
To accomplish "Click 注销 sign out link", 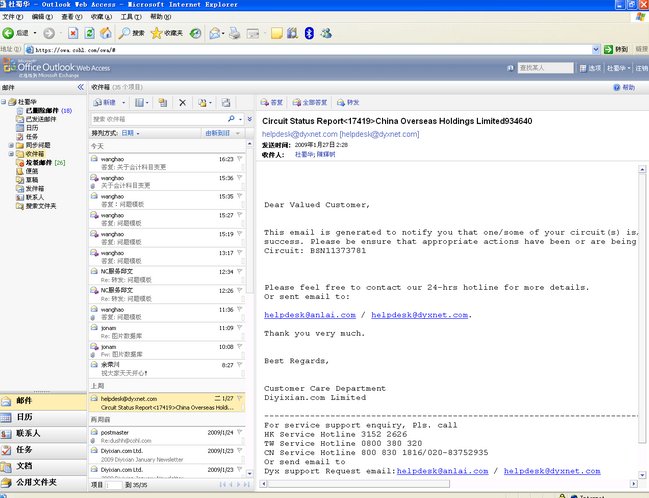I will click(x=642, y=68).
